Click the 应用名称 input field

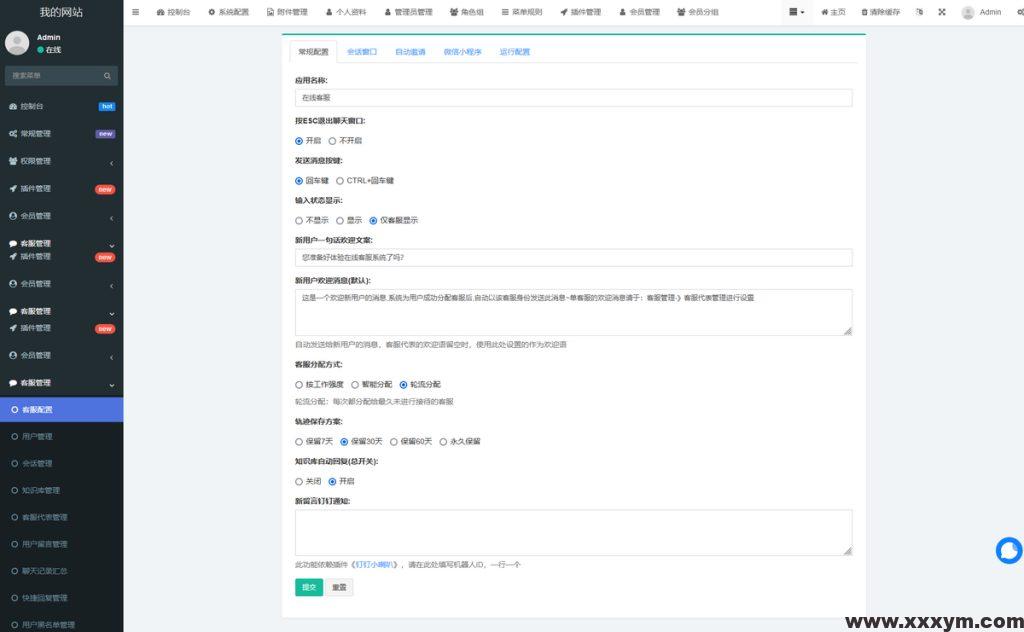pos(573,98)
